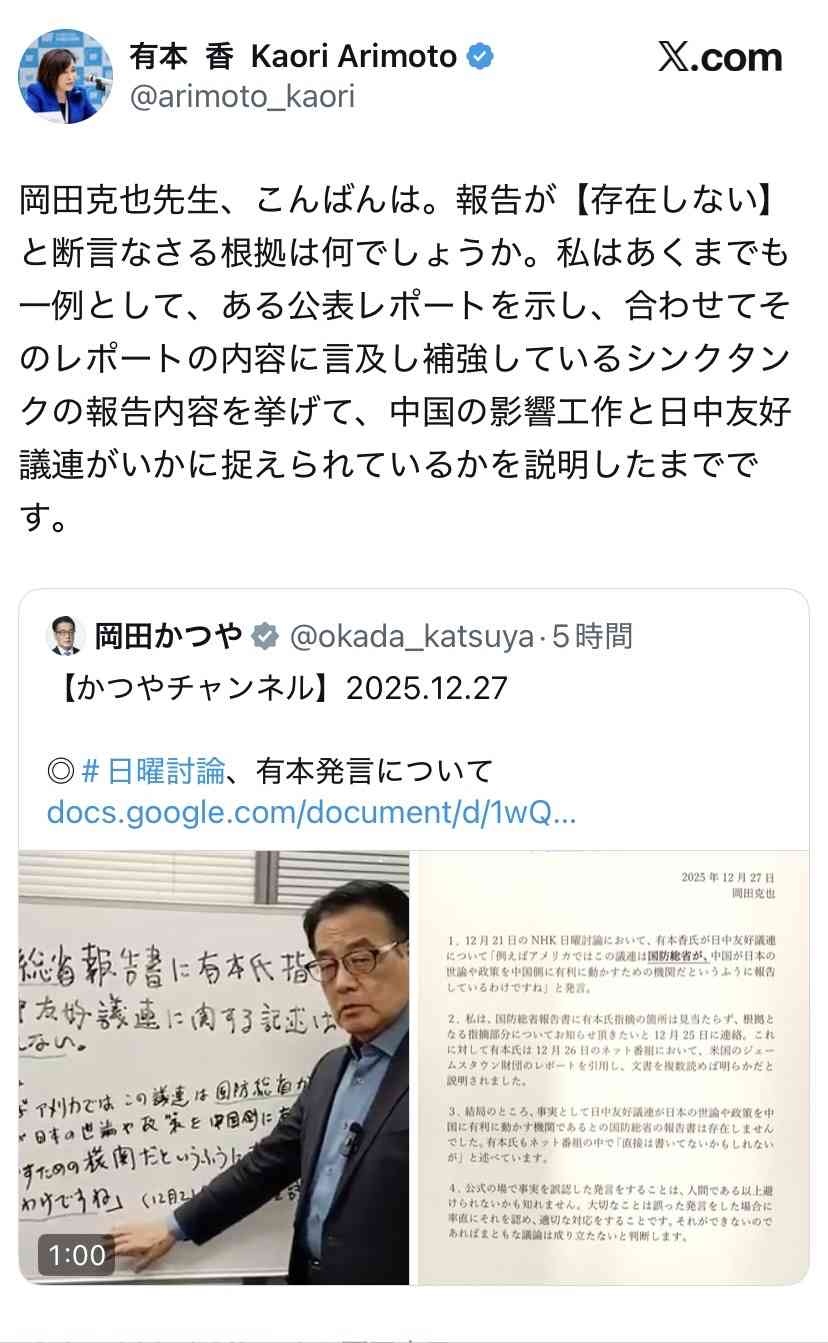This screenshot has height=1343, width=828.
Task: Play the video thumbnail with the whiteboard
Action: click(x=214, y=1068)
